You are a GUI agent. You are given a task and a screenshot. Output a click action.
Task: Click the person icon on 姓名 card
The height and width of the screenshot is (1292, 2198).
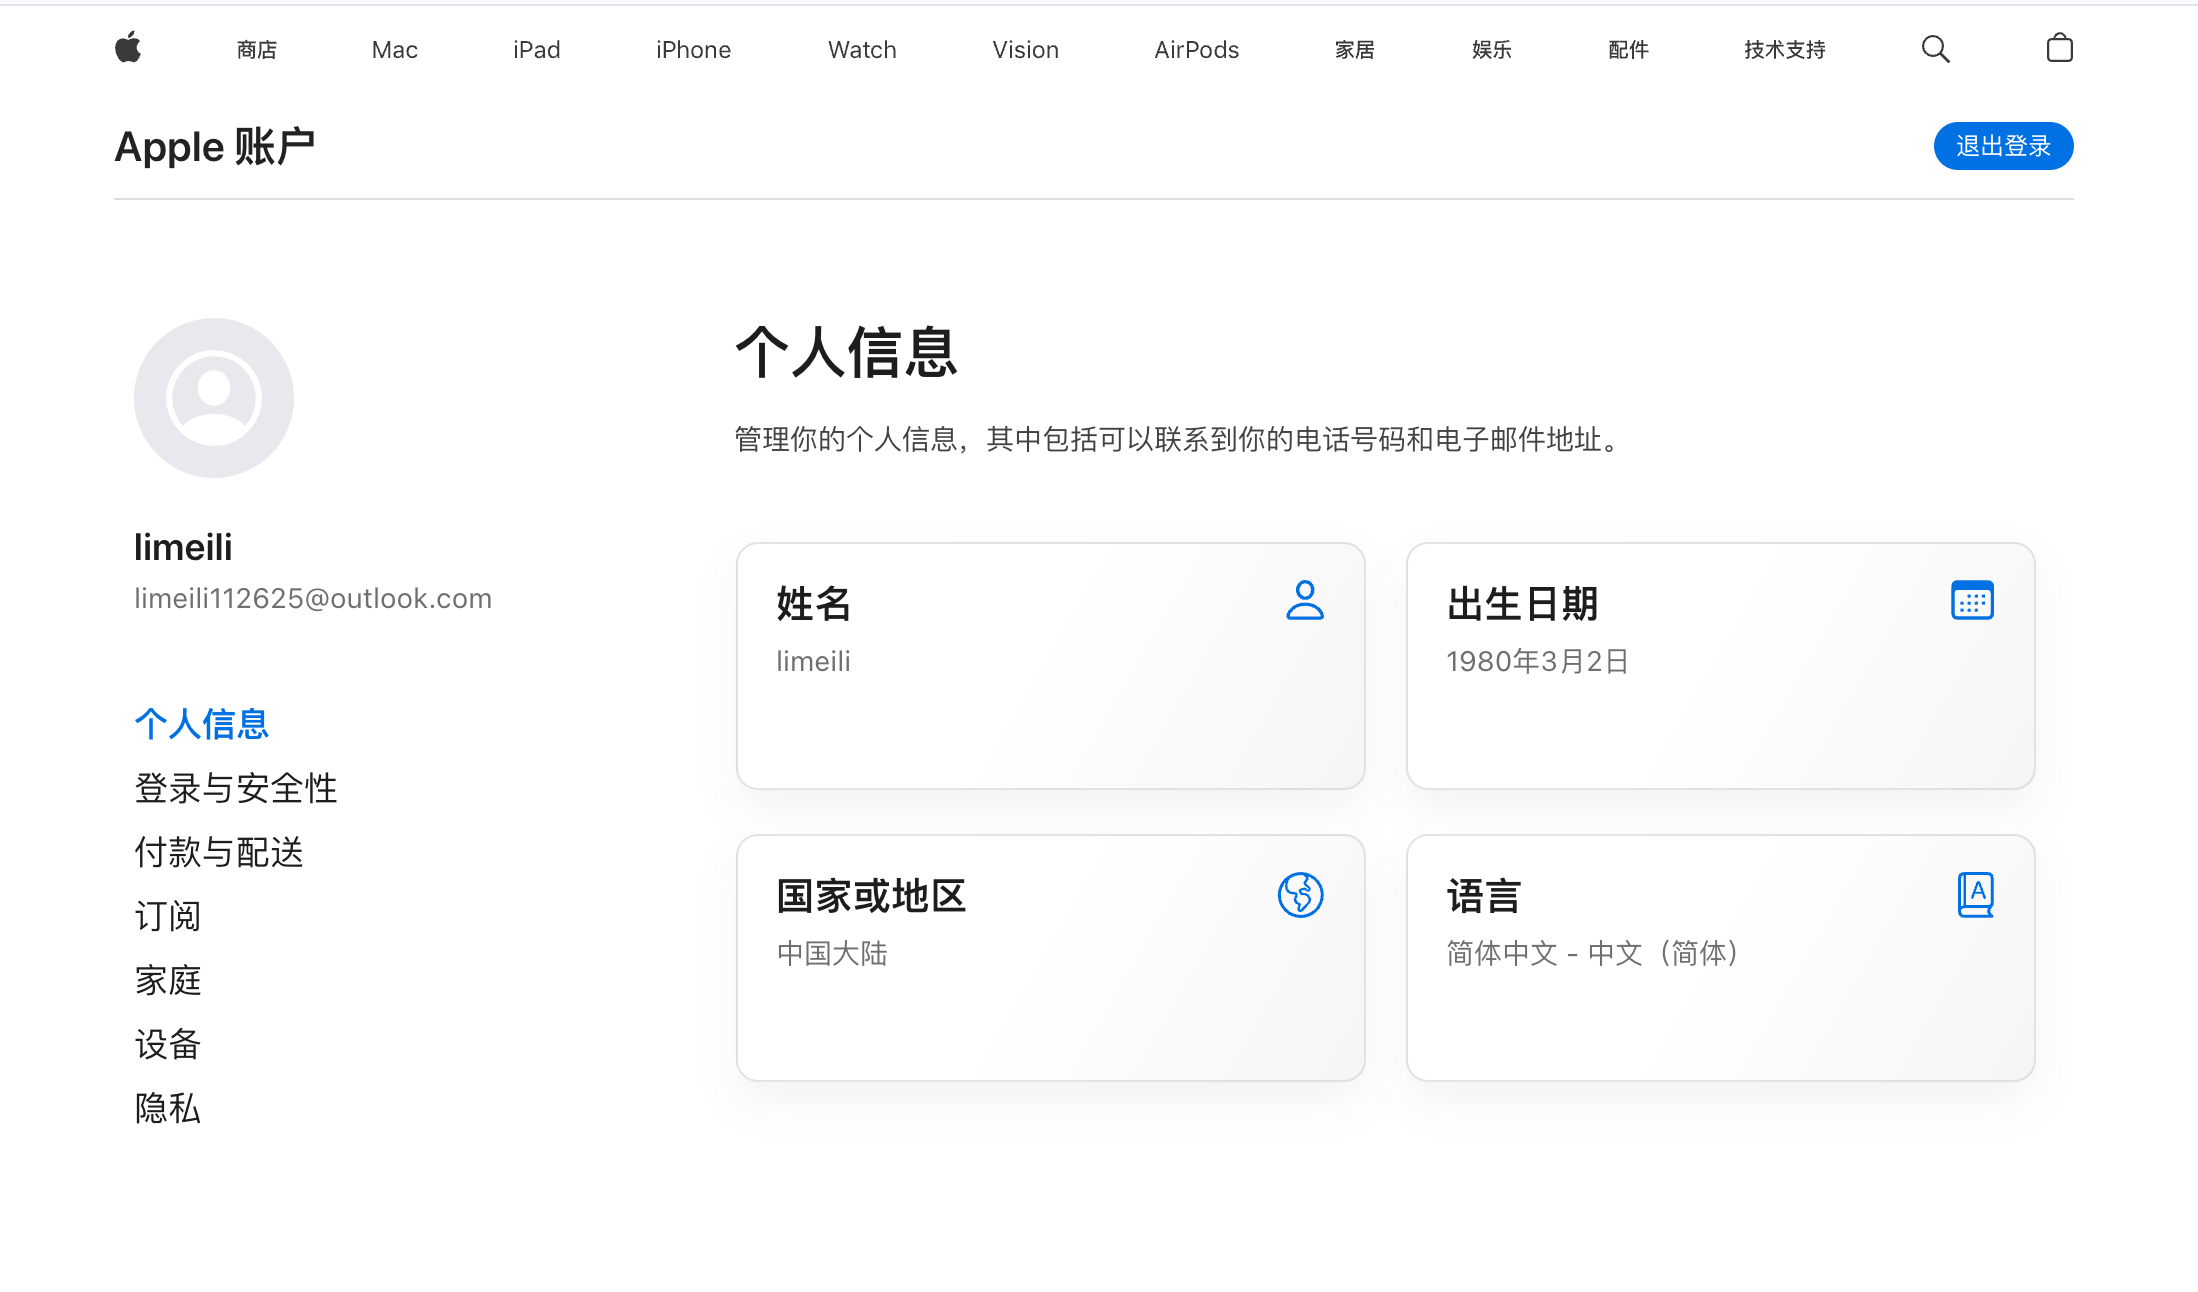point(1305,600)
